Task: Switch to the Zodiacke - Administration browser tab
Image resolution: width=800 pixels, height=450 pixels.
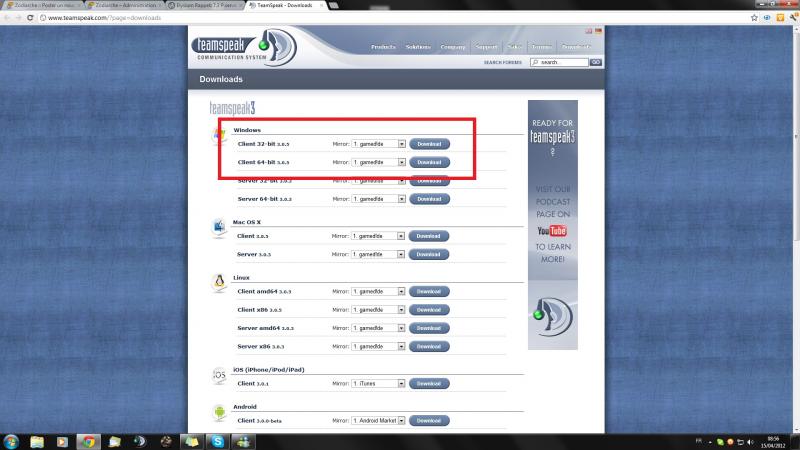Action: tap(125, 5)
